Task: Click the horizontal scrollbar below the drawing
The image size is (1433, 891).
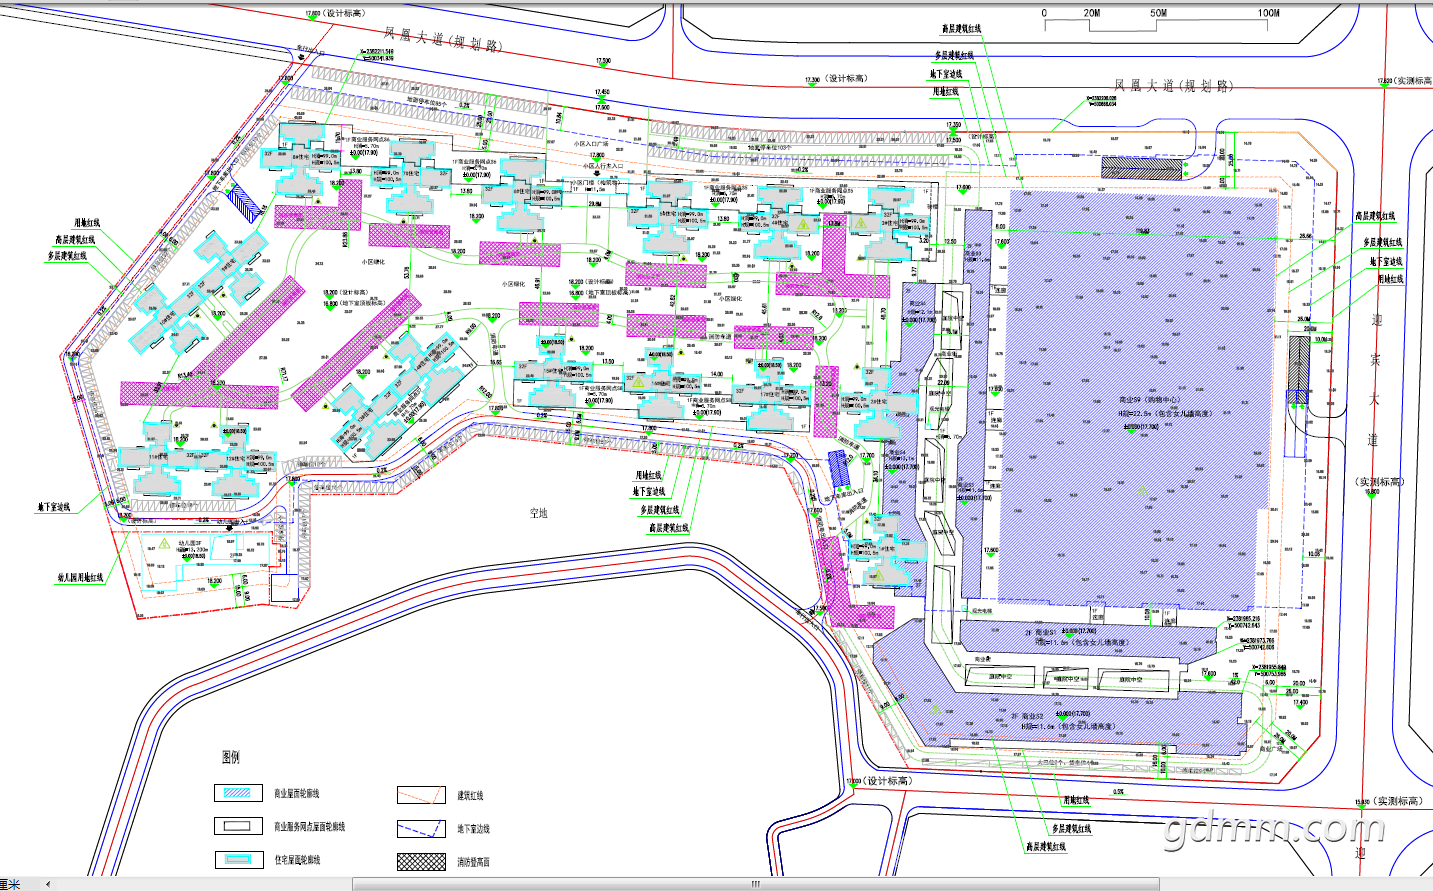Action: (756, 884)
